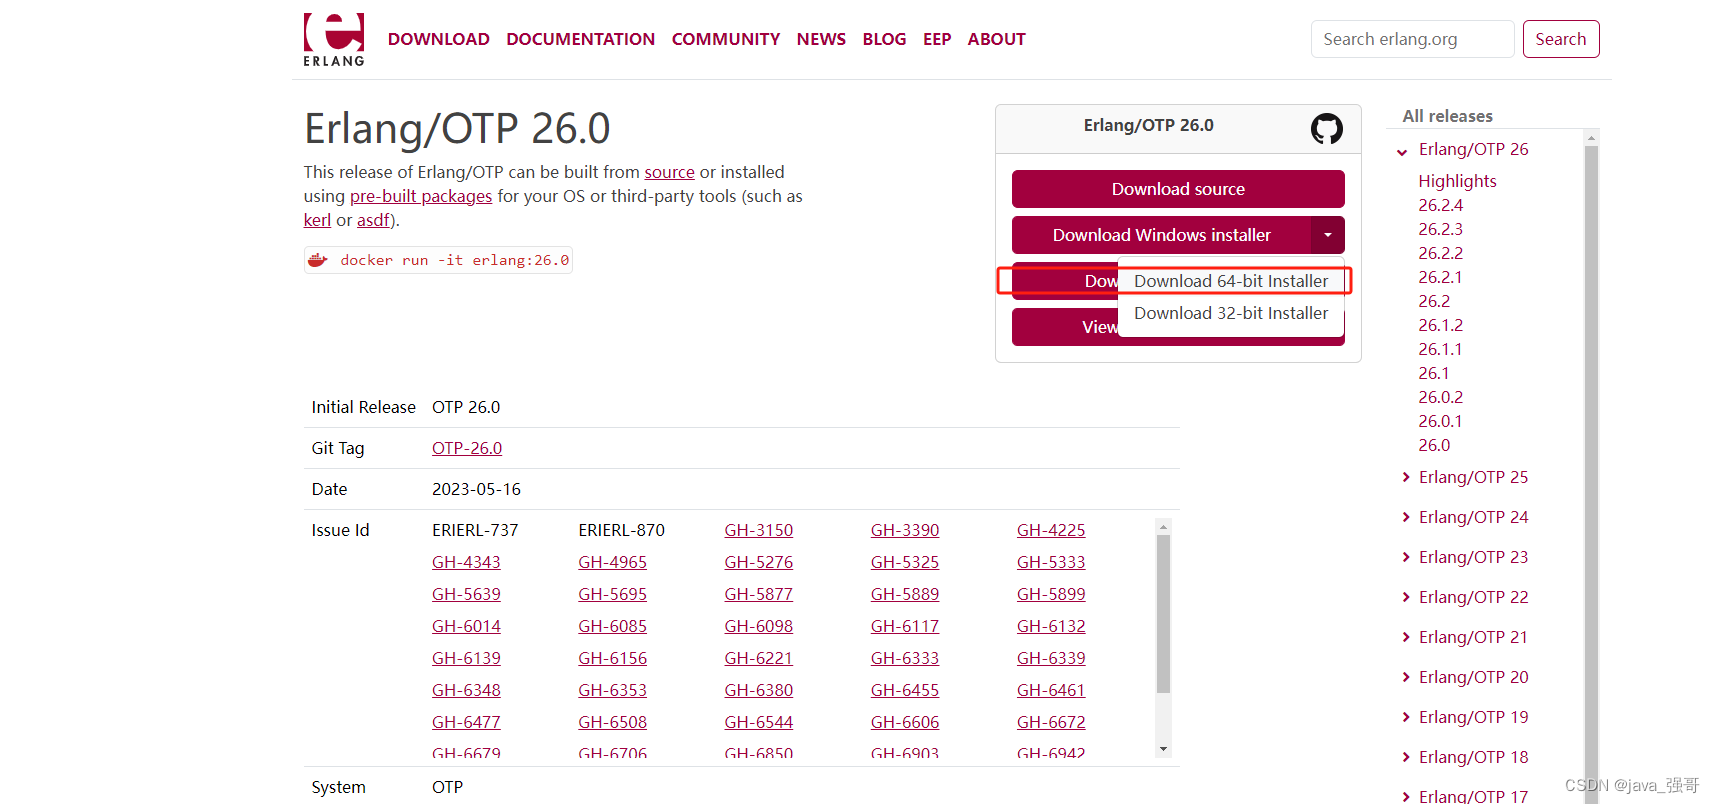Select release 26.2.4
The image size is (1715, 804).
click(x=1440, y=205)
